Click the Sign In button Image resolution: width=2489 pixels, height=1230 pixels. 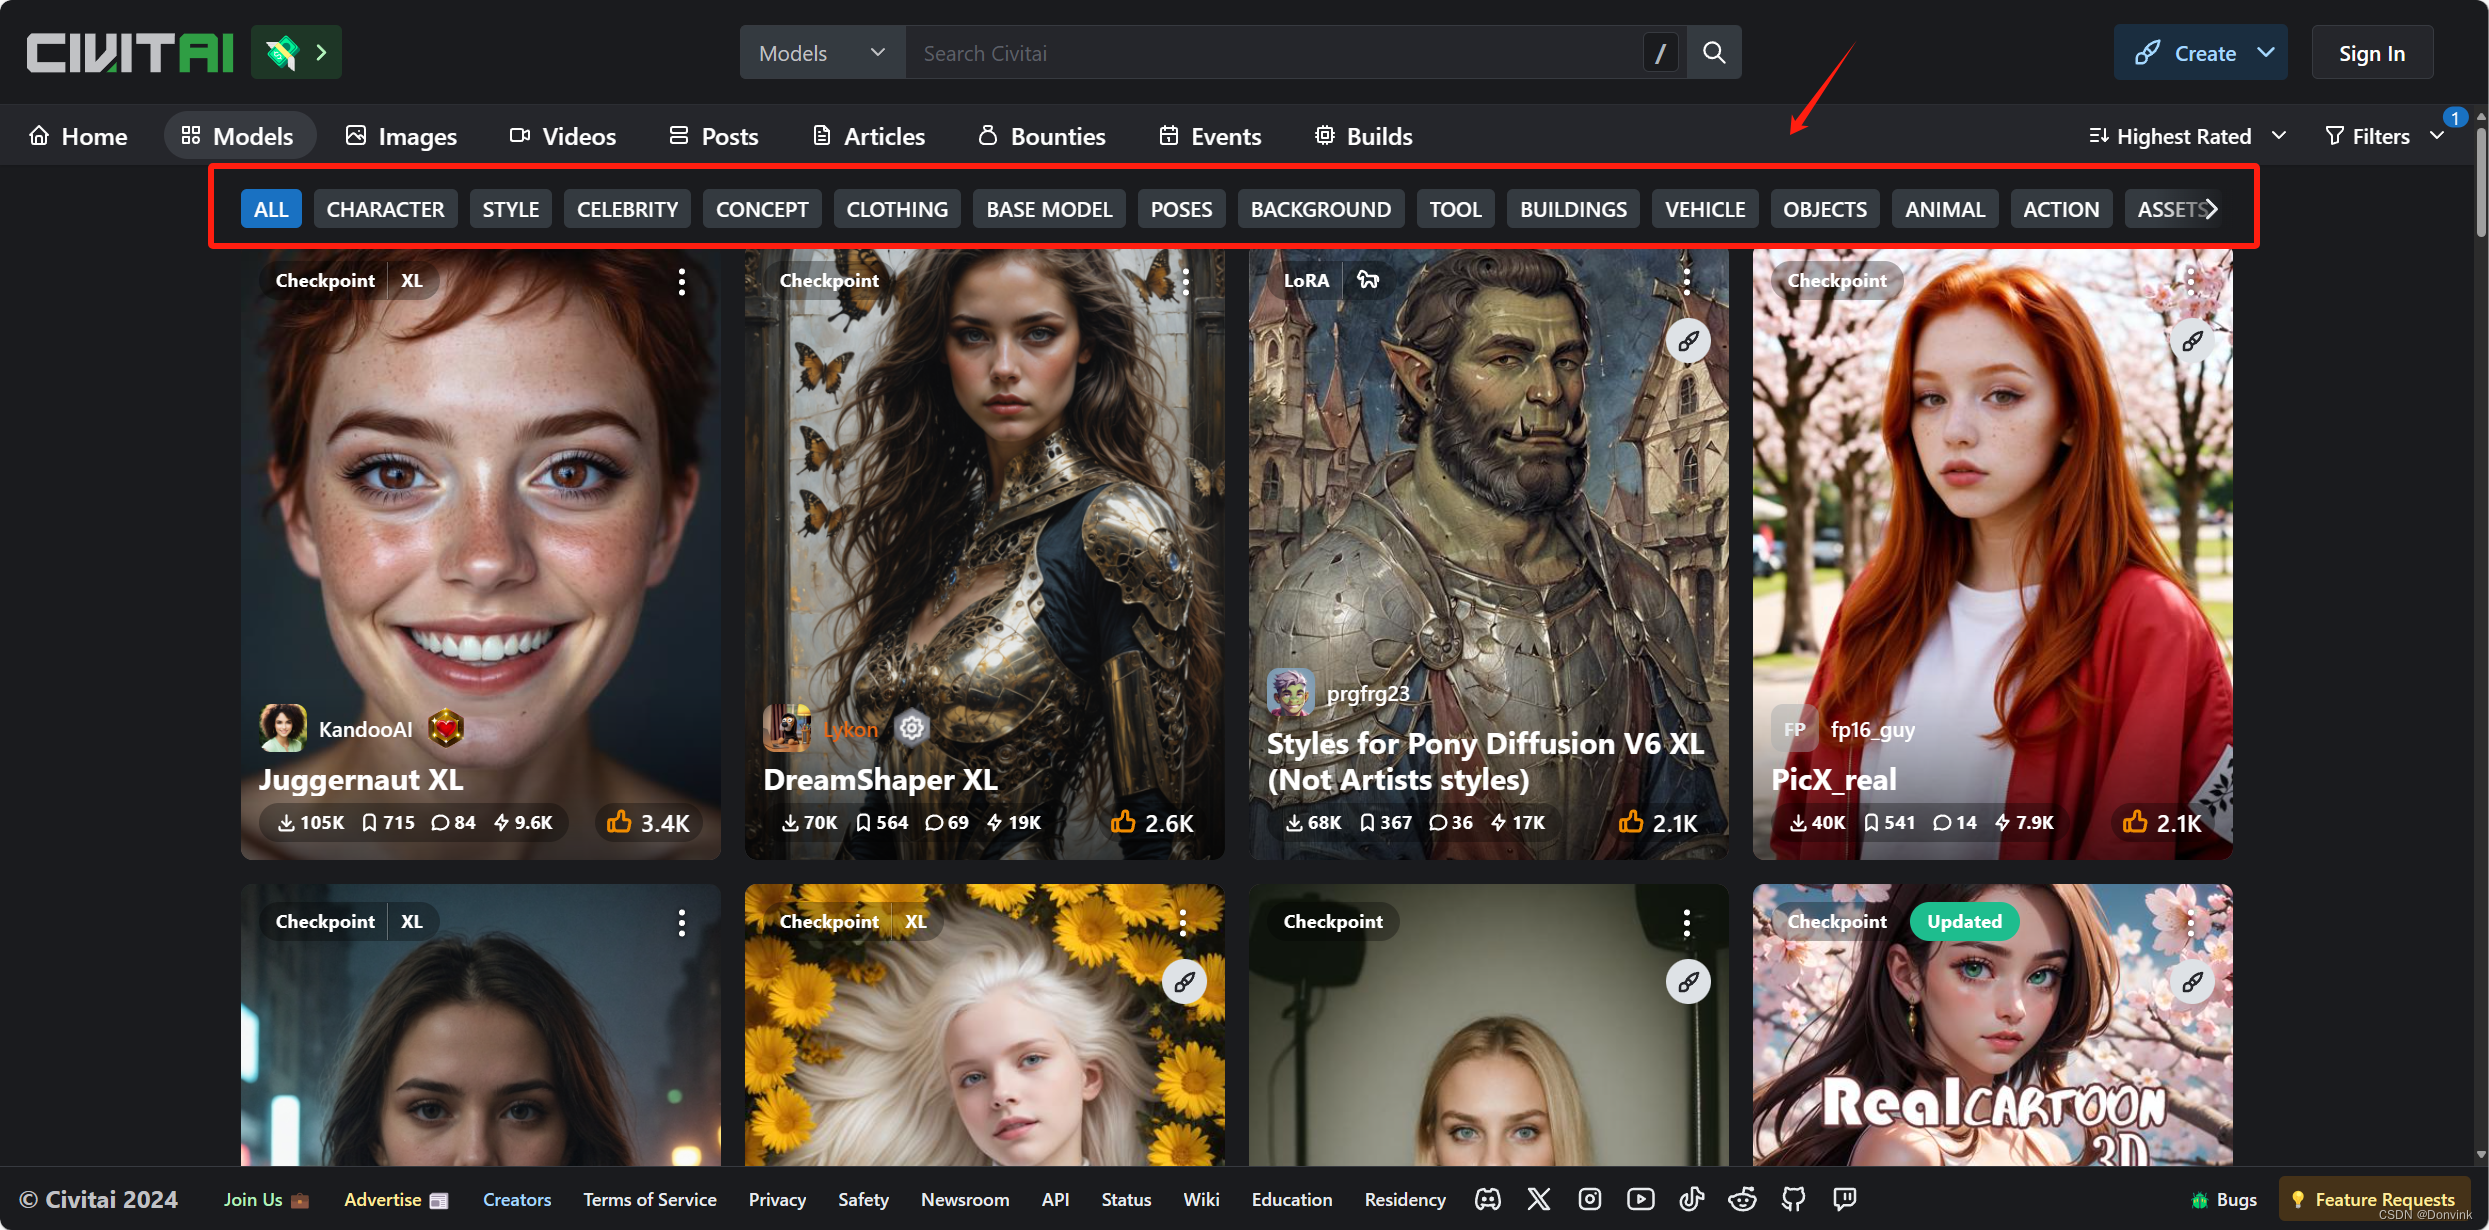pyautogui.click(x=2371, y=53)
